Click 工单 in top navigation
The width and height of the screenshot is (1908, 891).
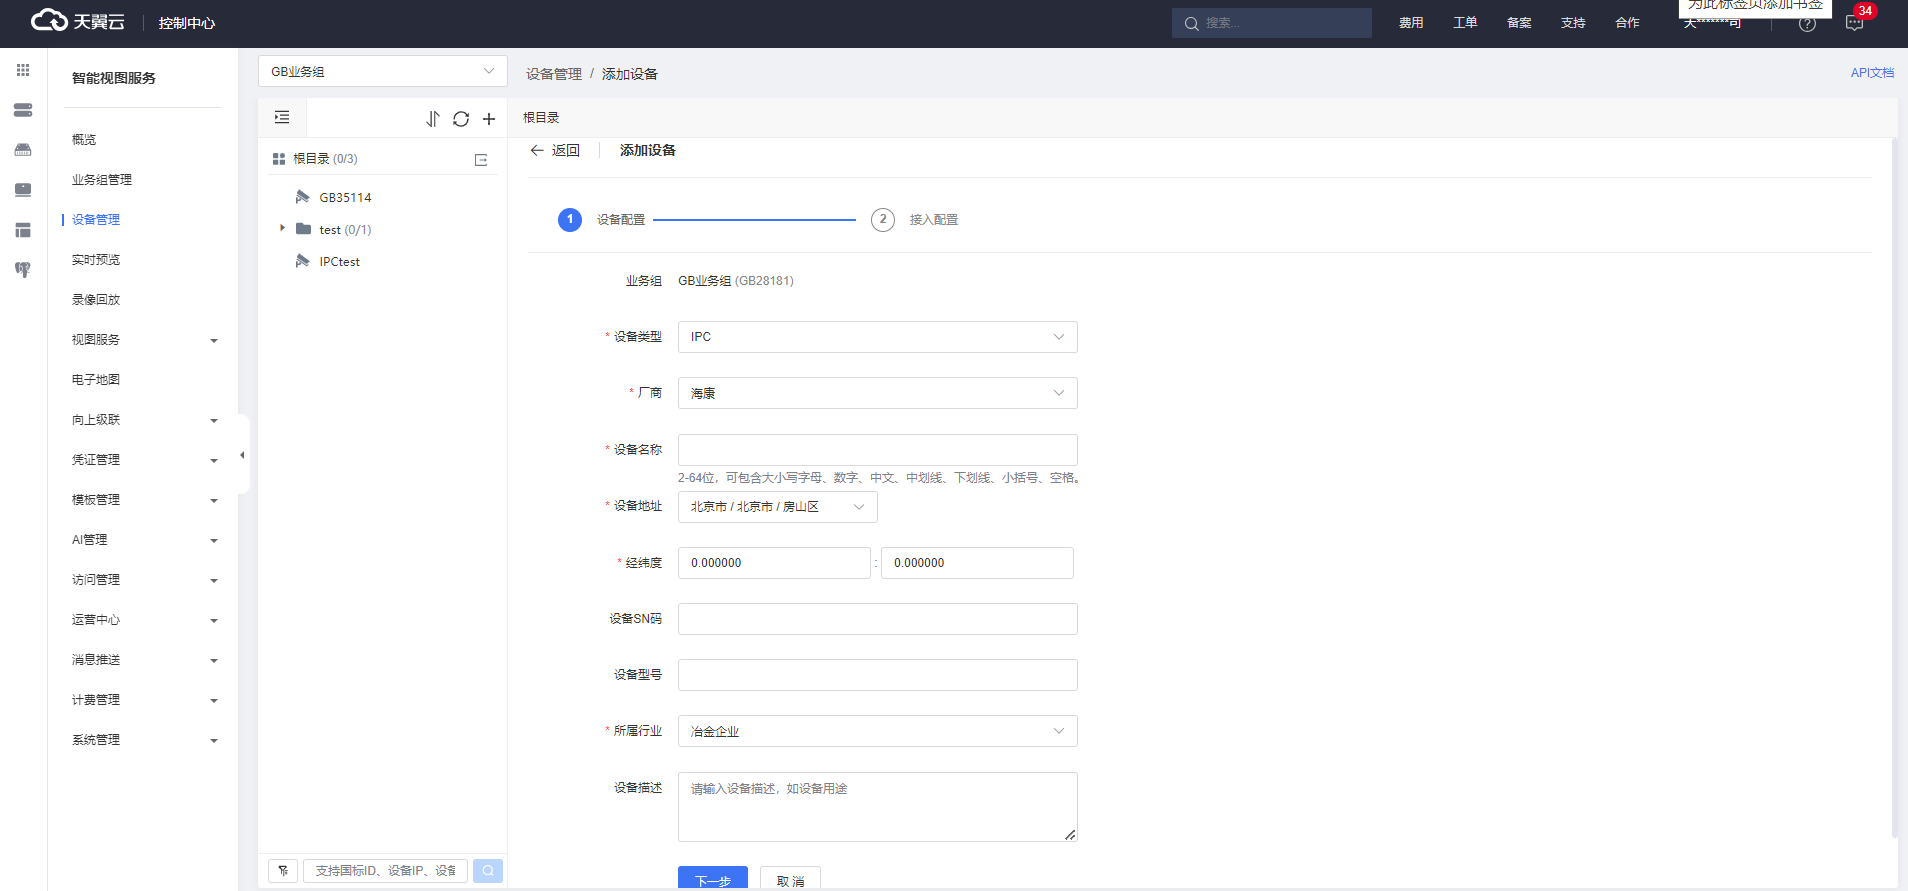pos(1465,23)
